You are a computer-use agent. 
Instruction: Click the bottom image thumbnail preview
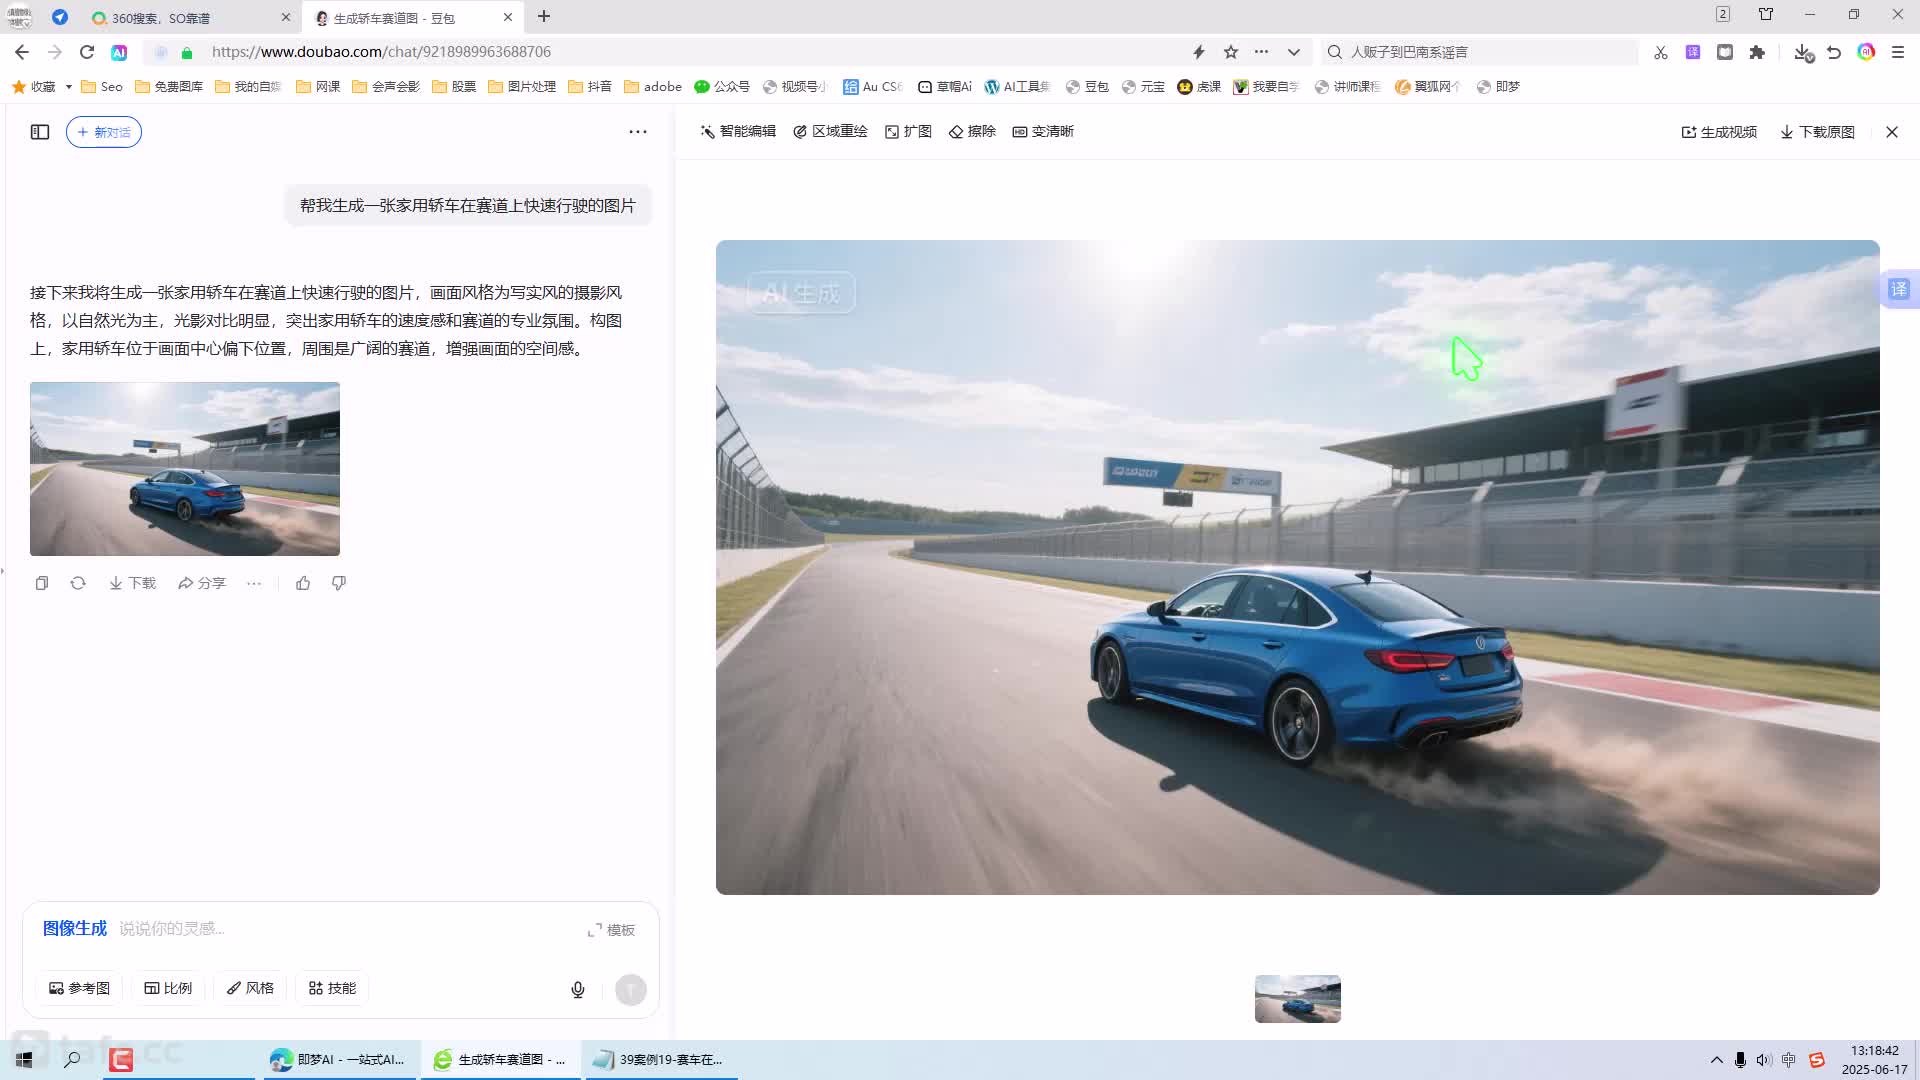click(x=1297, y=999)
